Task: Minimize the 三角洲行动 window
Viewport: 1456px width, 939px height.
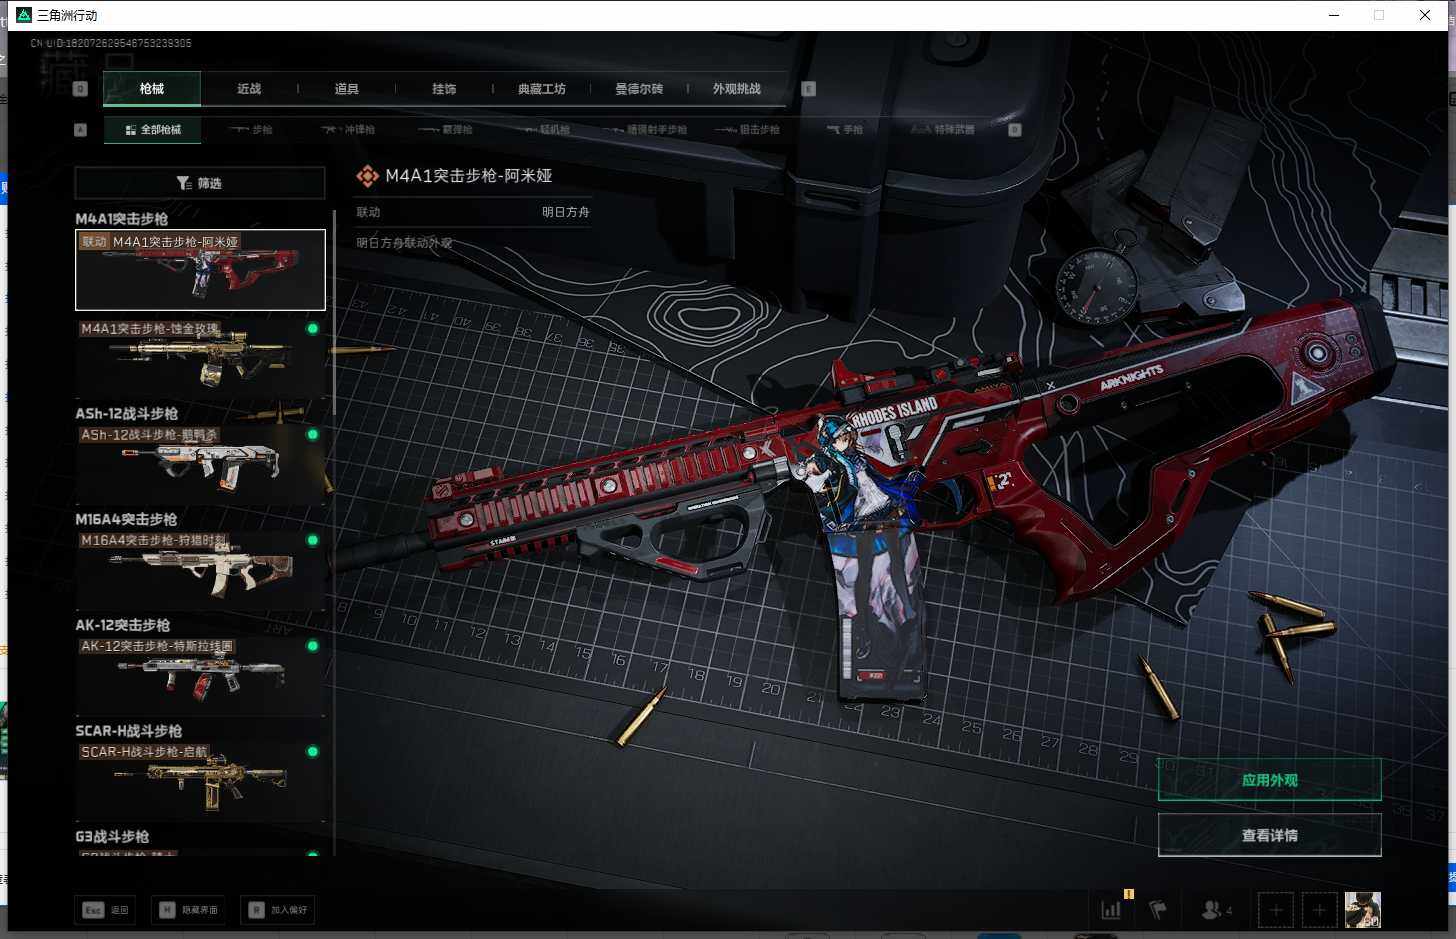Action: [1334, 15]
